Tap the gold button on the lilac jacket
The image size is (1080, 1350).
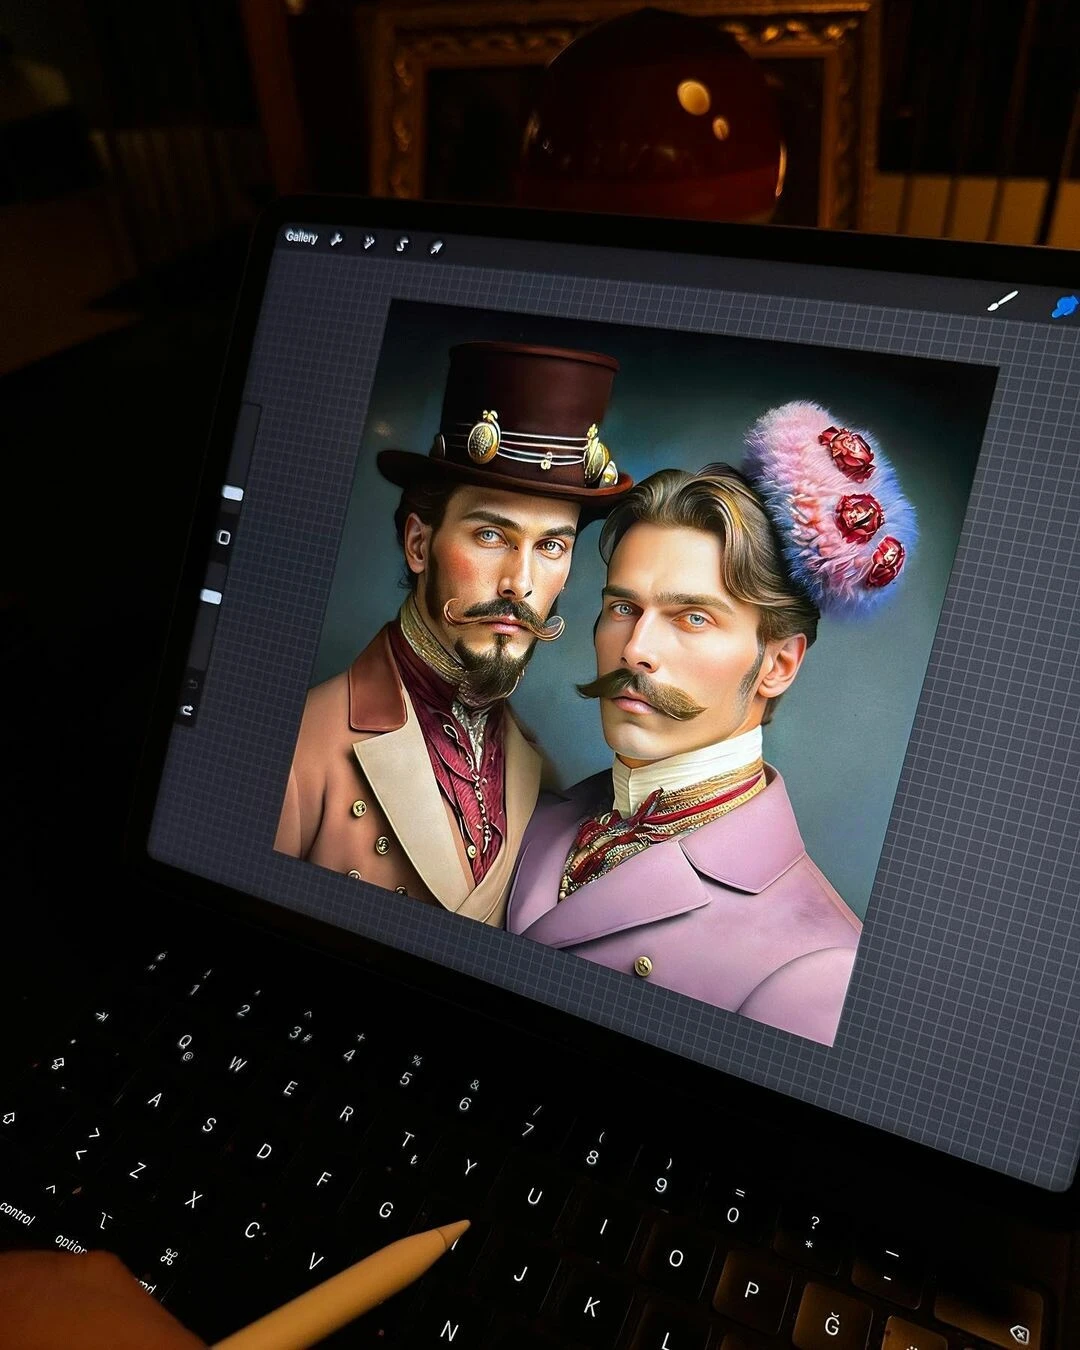coord(643,965)
